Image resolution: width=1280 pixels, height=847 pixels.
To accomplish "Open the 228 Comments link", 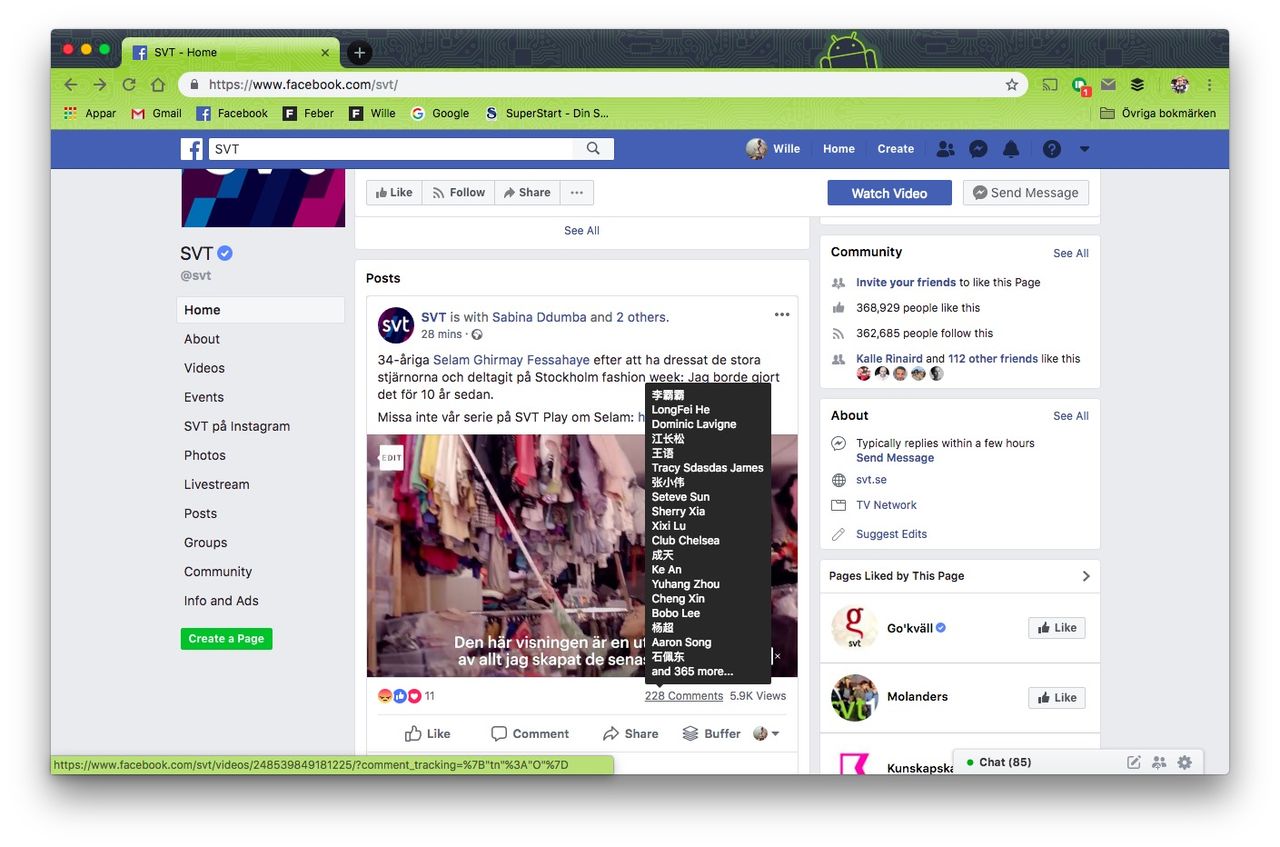I will (x=684, y=696).
